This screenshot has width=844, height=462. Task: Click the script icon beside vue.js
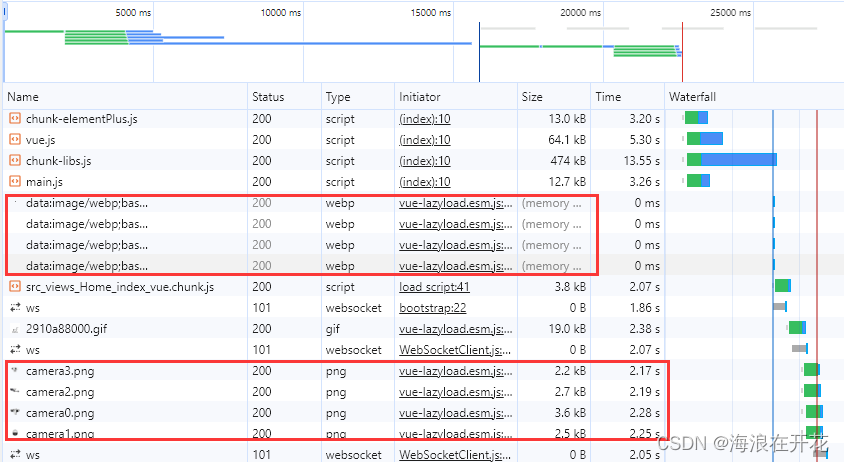pyautogui.click(x=15, y=139)
